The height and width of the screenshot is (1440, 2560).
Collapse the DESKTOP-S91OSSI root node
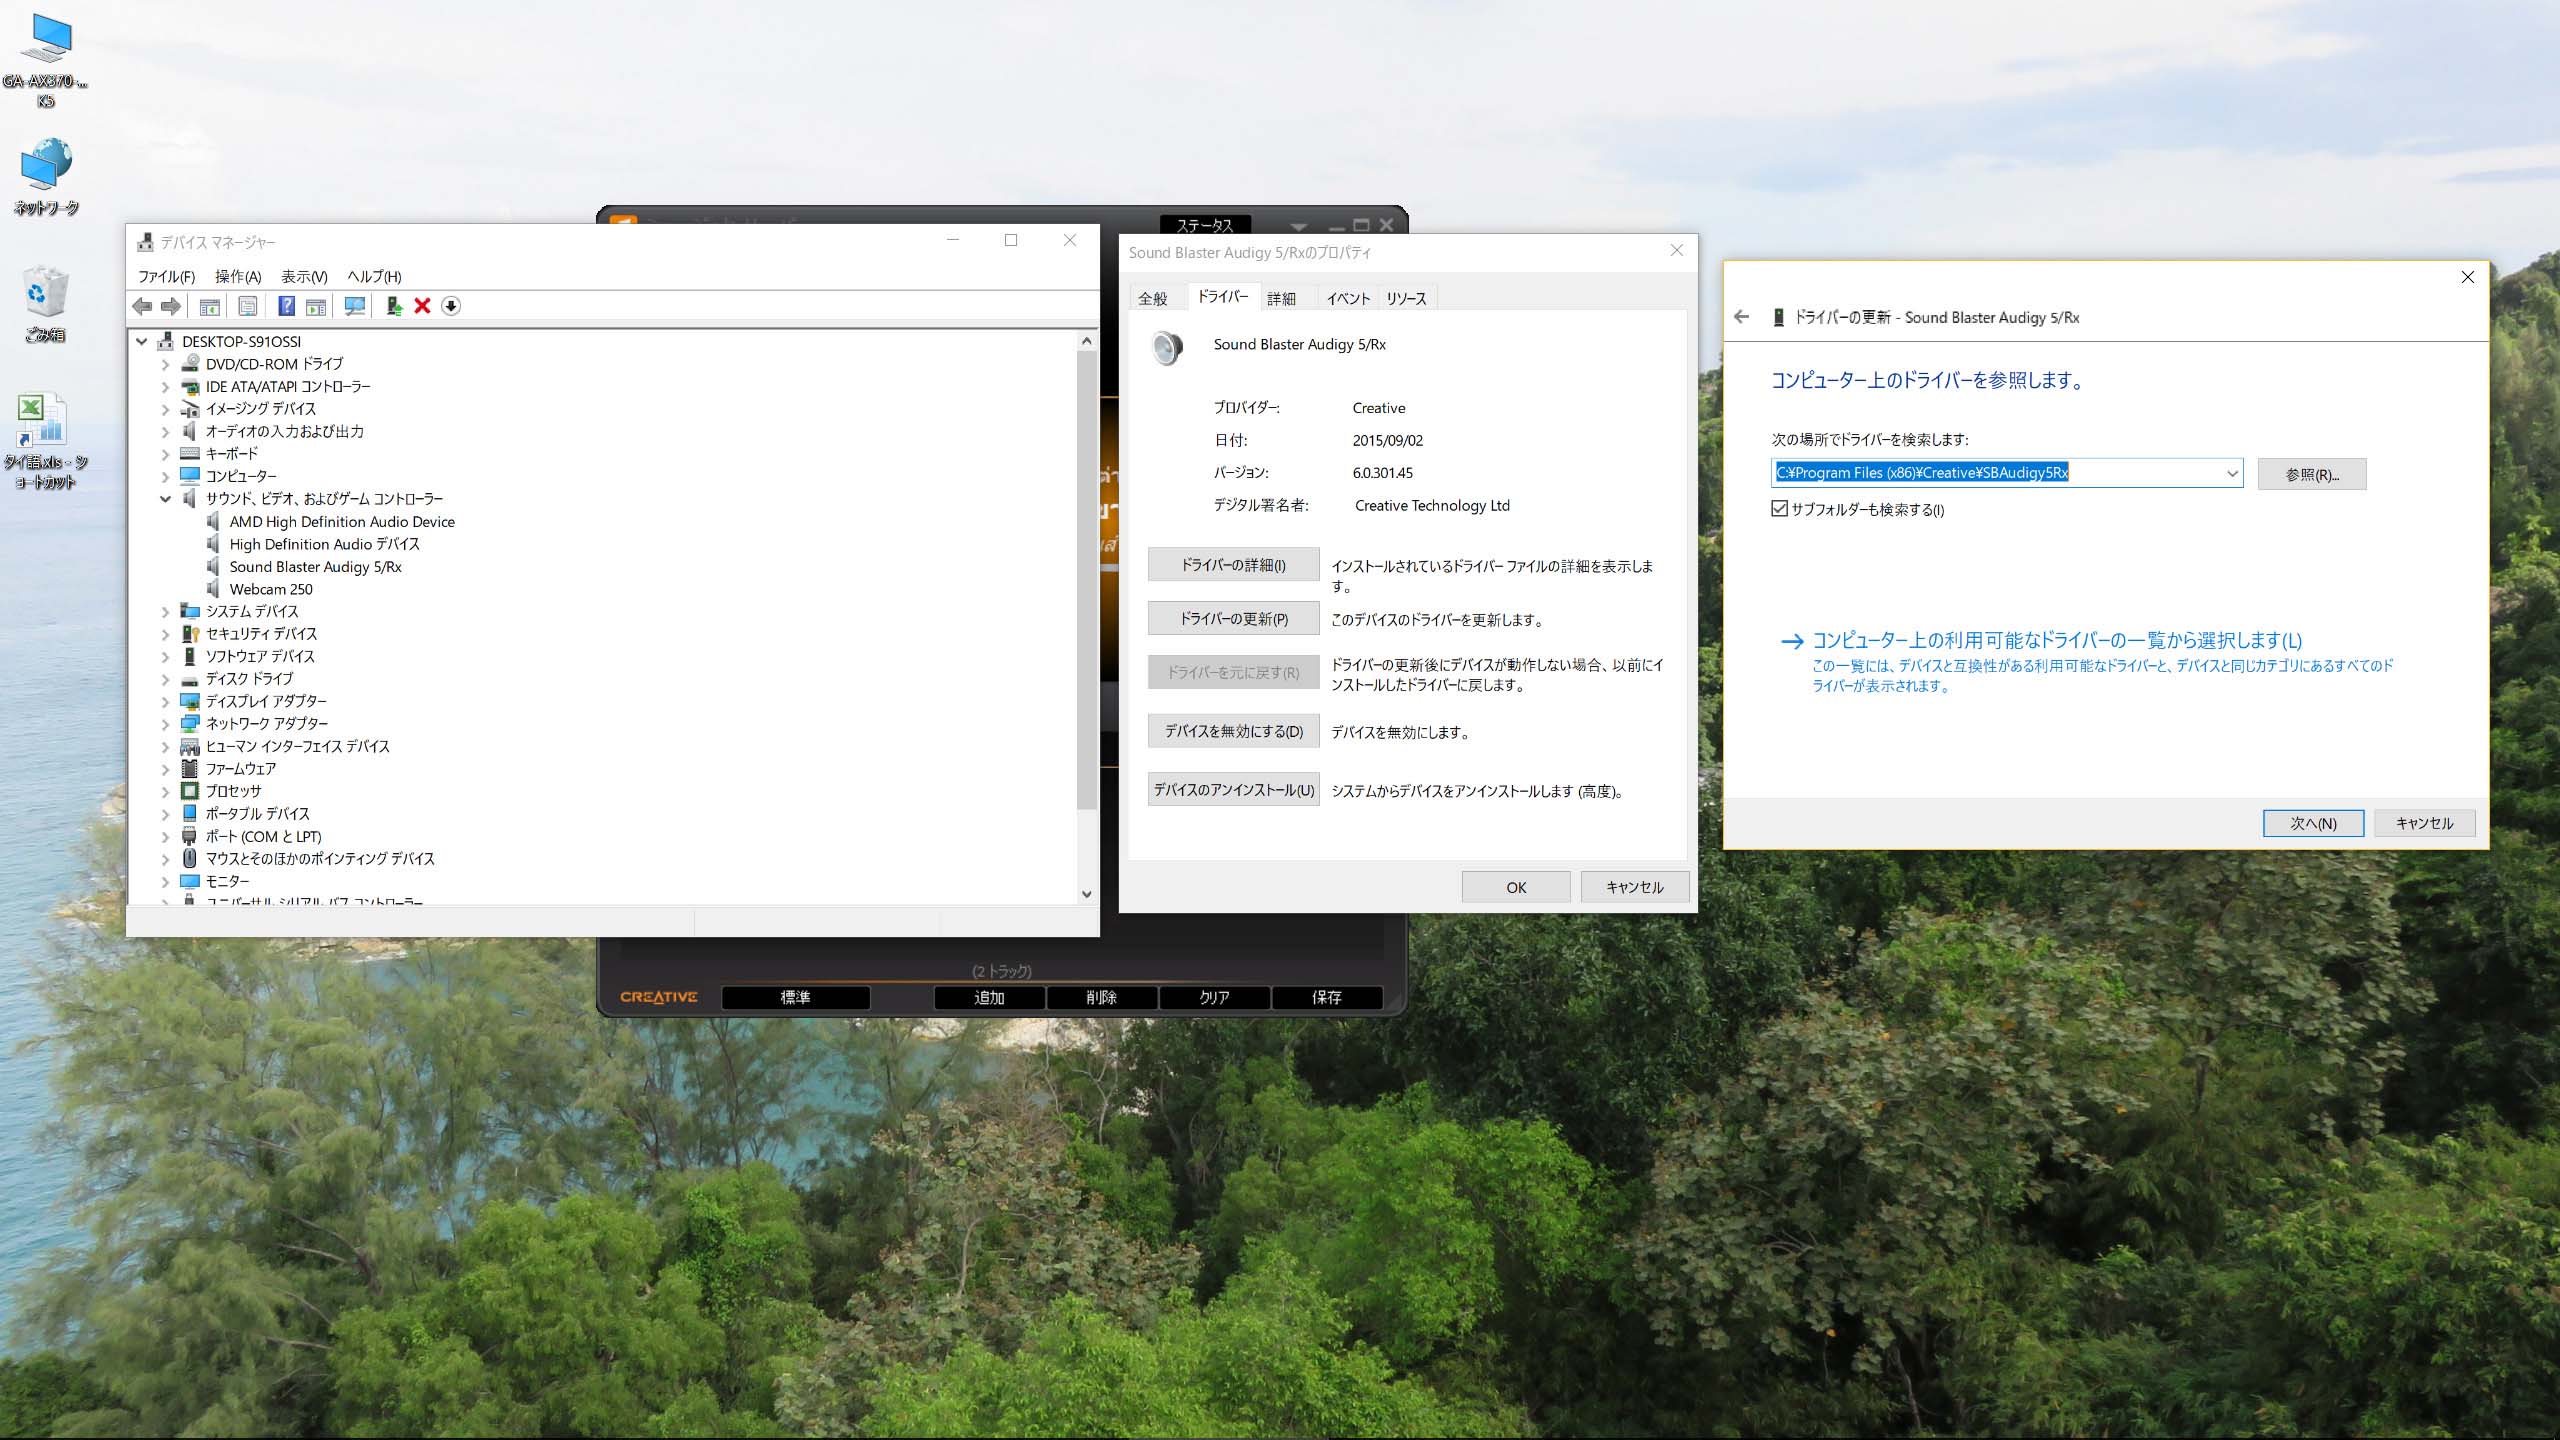tap(142, 342)
